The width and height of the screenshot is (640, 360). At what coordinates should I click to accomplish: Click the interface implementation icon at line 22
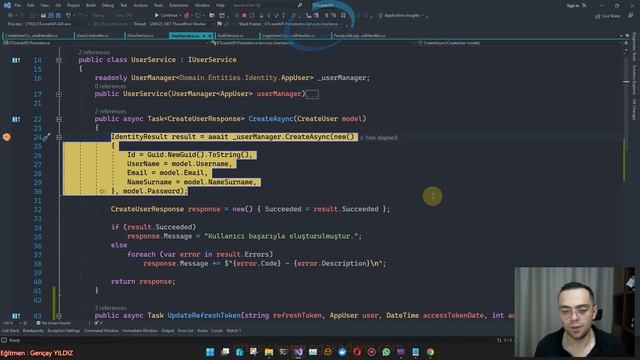16,119
